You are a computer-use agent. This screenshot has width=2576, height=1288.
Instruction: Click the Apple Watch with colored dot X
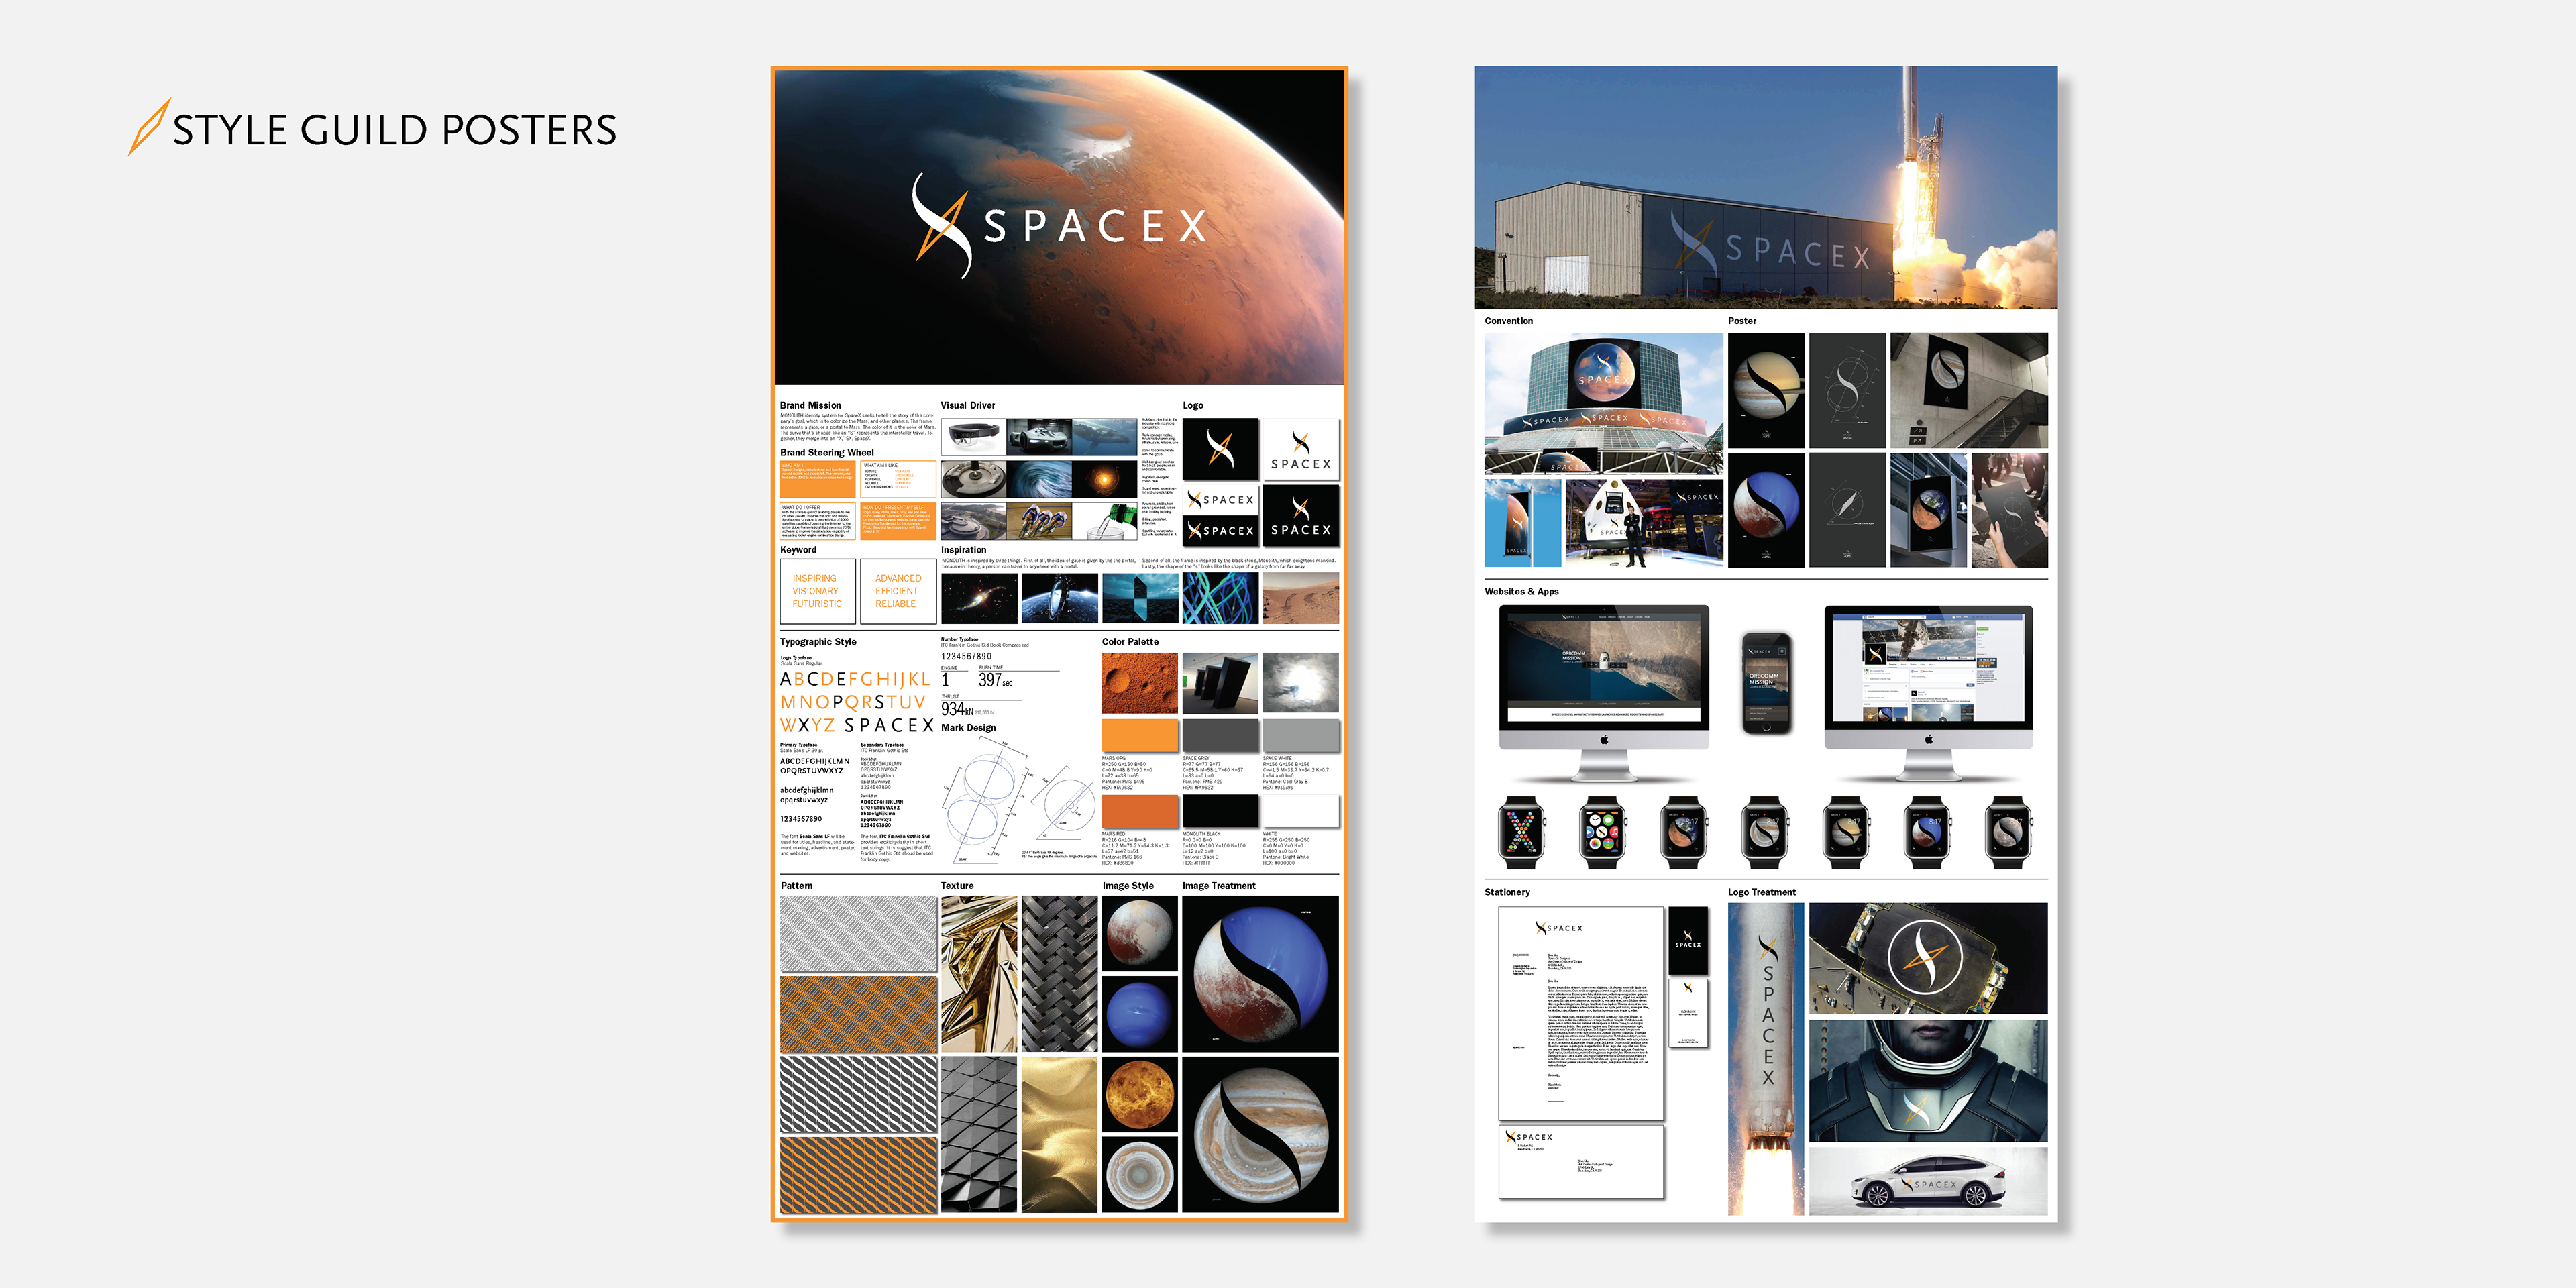point(1521,831)
